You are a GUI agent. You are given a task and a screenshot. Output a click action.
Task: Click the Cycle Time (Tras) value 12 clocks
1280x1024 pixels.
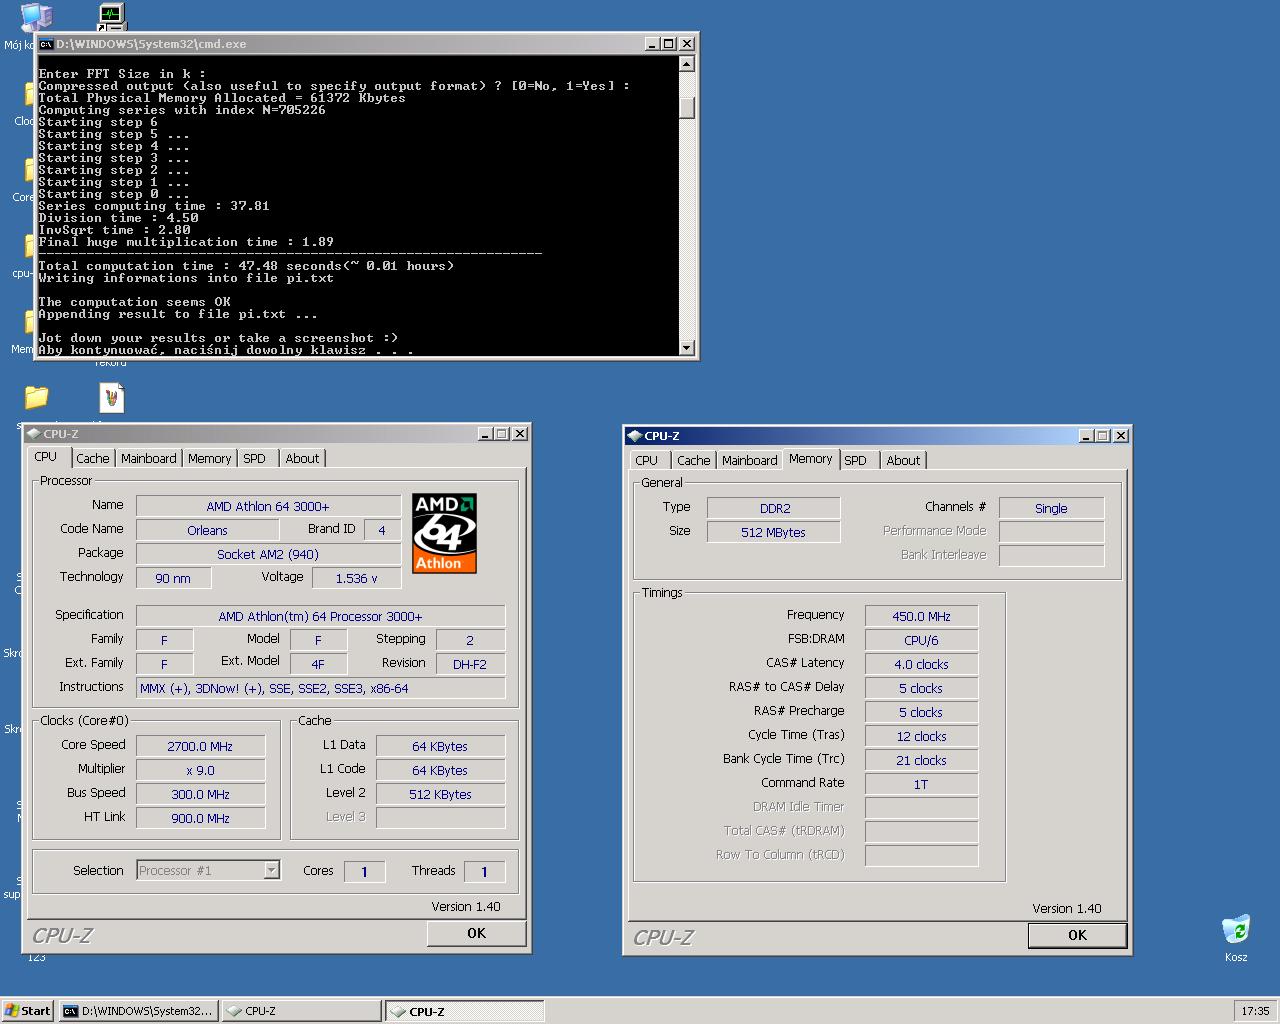(921, 736)
